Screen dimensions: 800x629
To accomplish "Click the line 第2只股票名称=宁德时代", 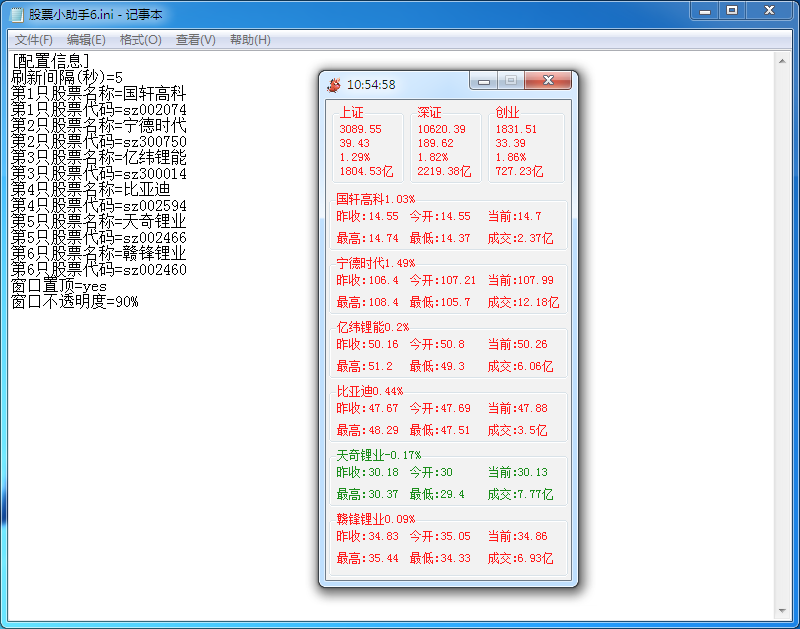I will (x=98, y=125).
